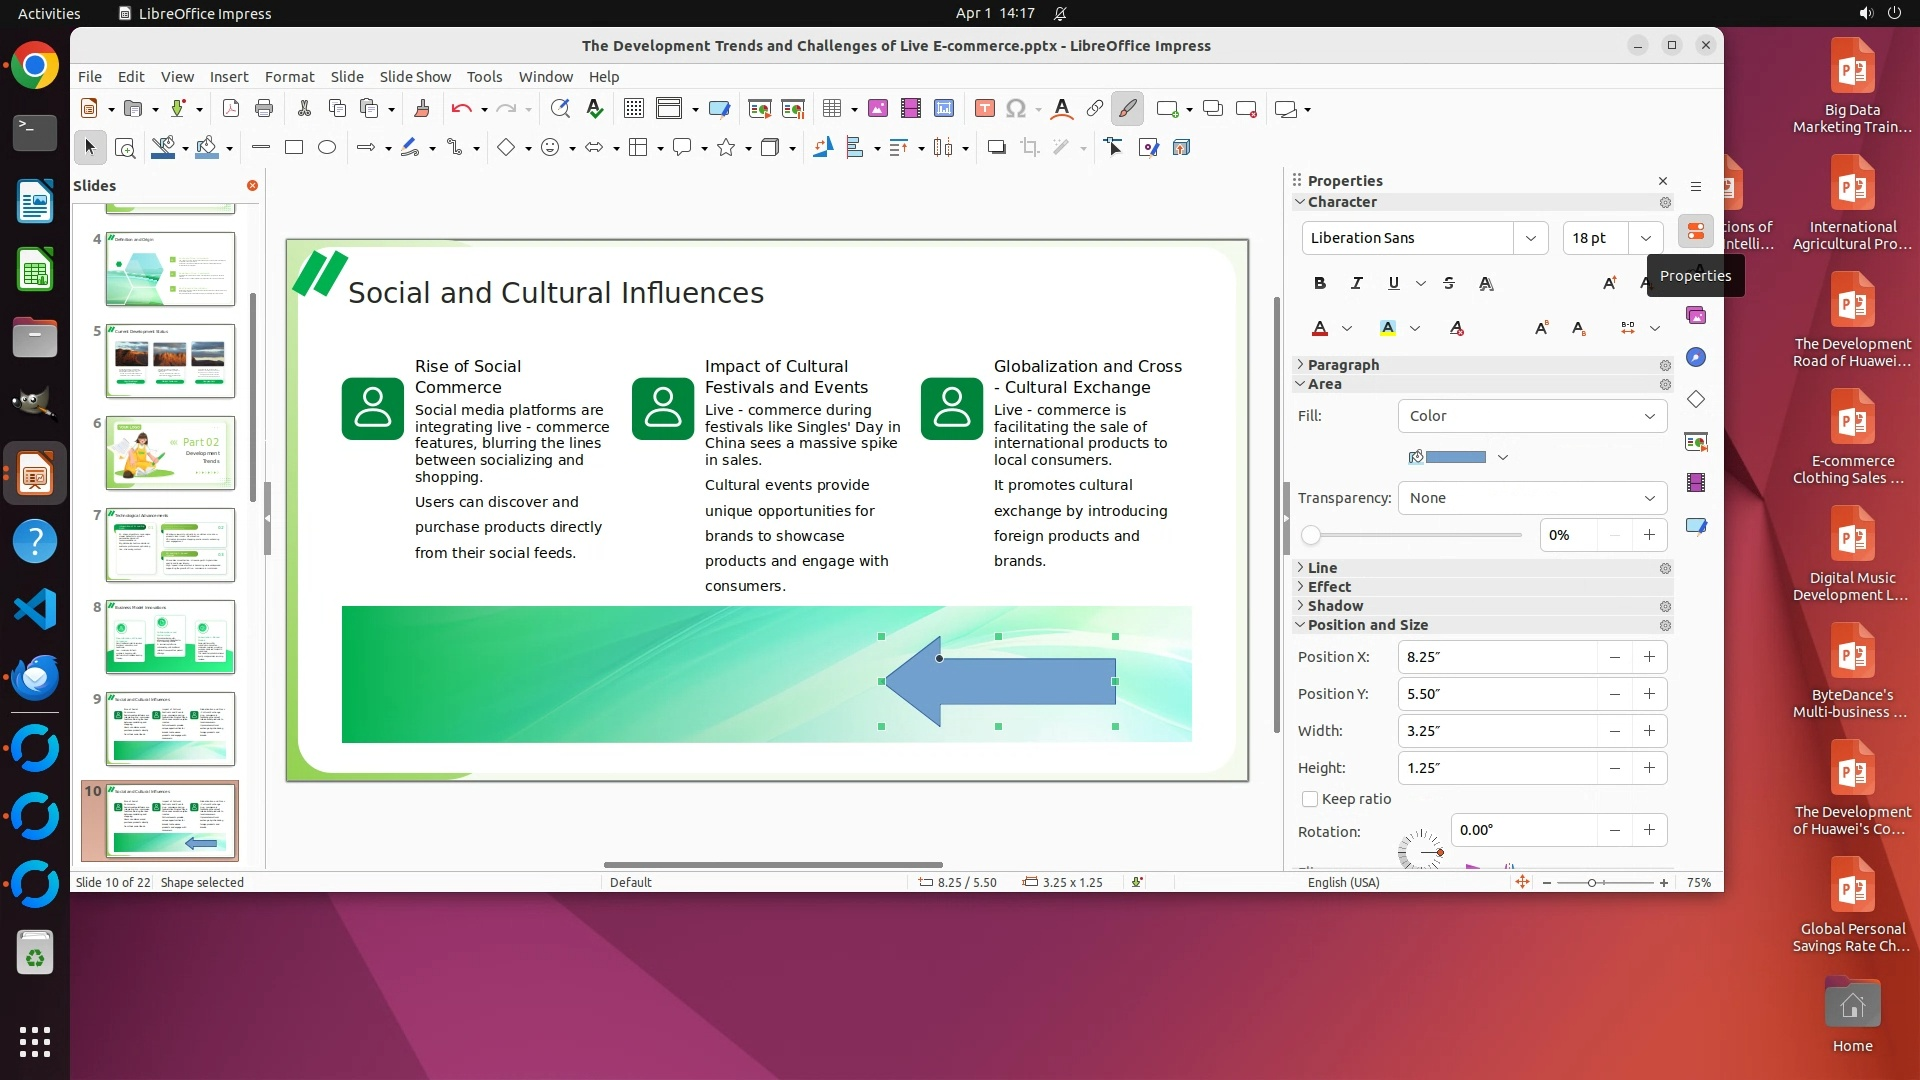Open the sidebar Navigator panel icon

(x=1696, y=358)
